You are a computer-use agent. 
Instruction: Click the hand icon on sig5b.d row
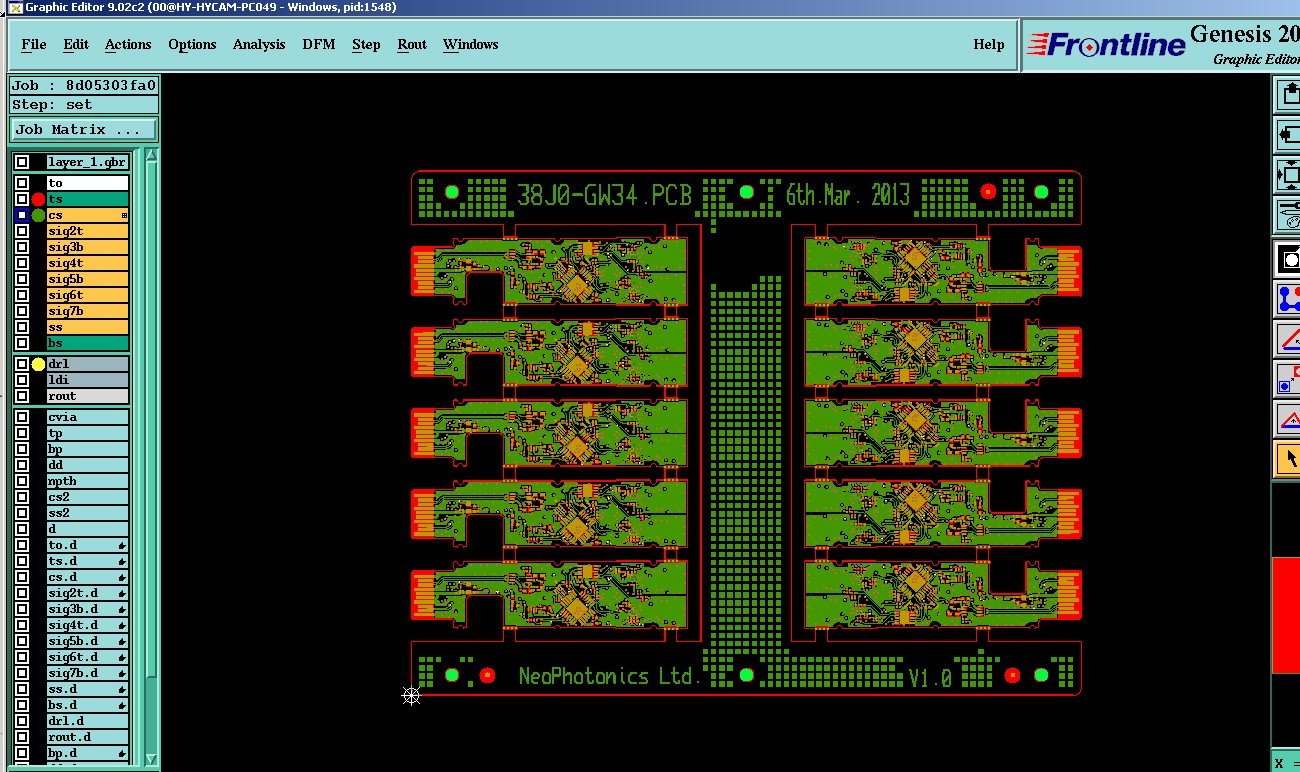(122, 641)
